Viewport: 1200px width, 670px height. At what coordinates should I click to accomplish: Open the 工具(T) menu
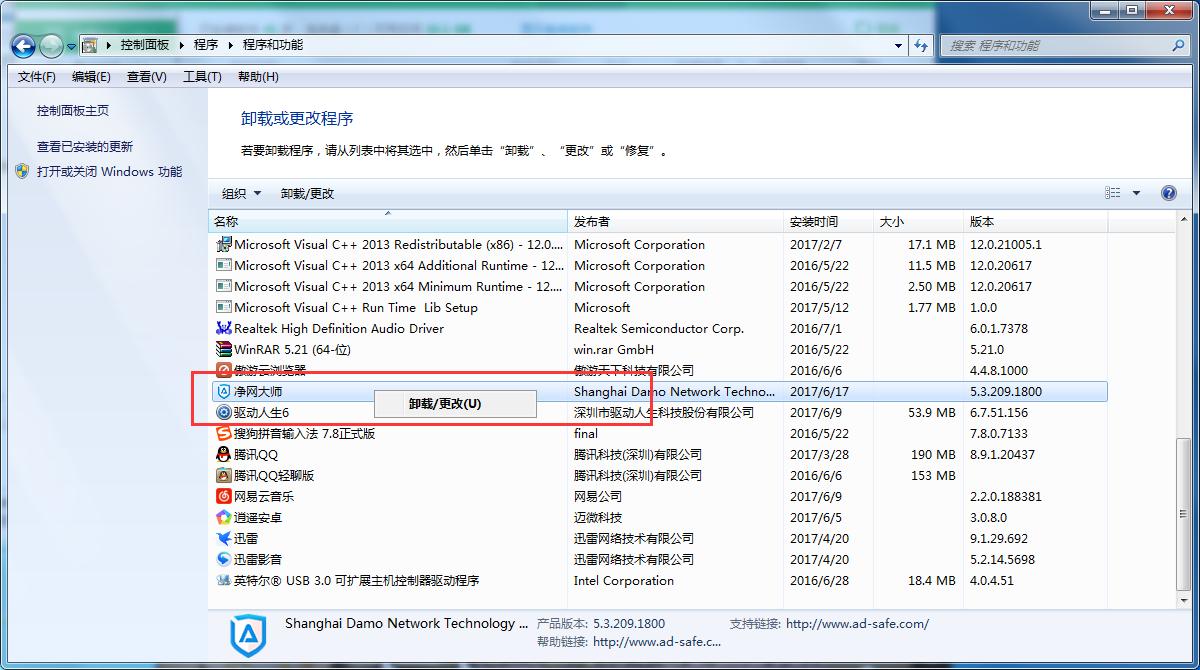(202, 77)
